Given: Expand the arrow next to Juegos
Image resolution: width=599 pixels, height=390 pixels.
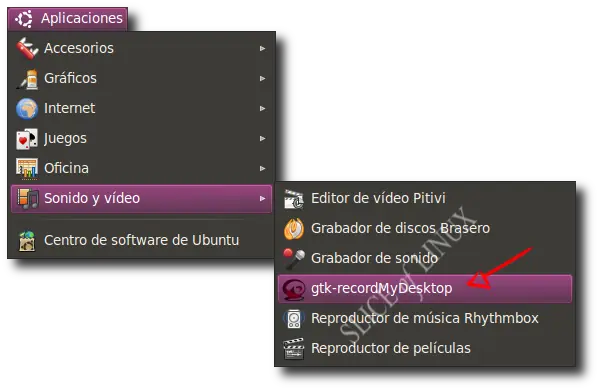Looking at the screenshot, I should tap(262, 138).
